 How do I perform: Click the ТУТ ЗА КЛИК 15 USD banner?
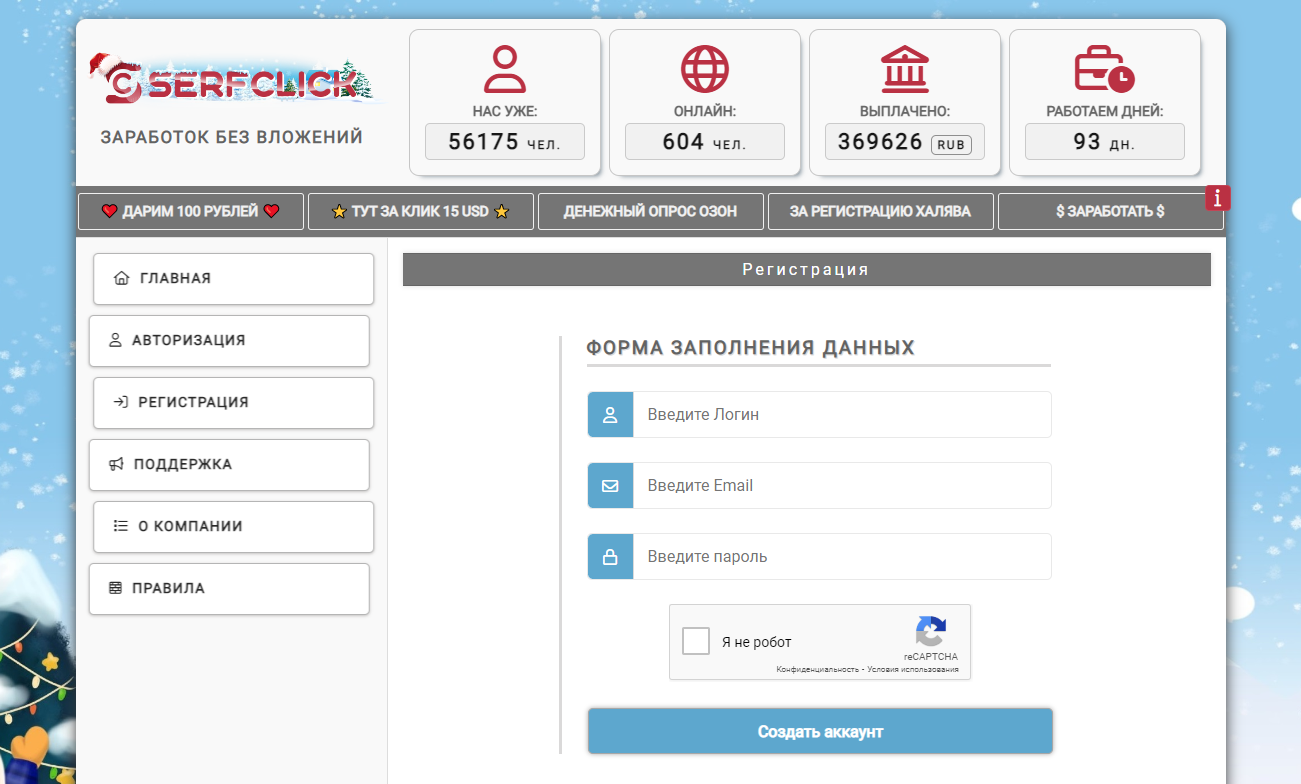click(420, 211)
